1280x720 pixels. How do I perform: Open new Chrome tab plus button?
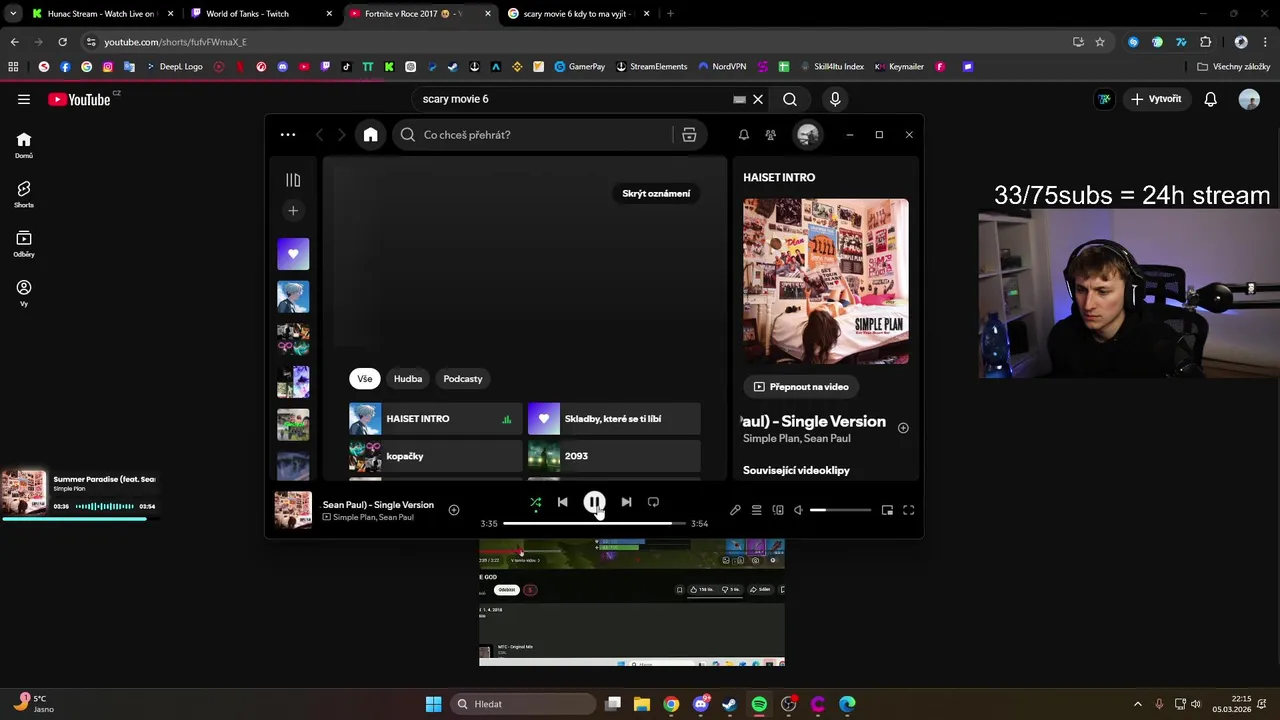pos(670,14)
